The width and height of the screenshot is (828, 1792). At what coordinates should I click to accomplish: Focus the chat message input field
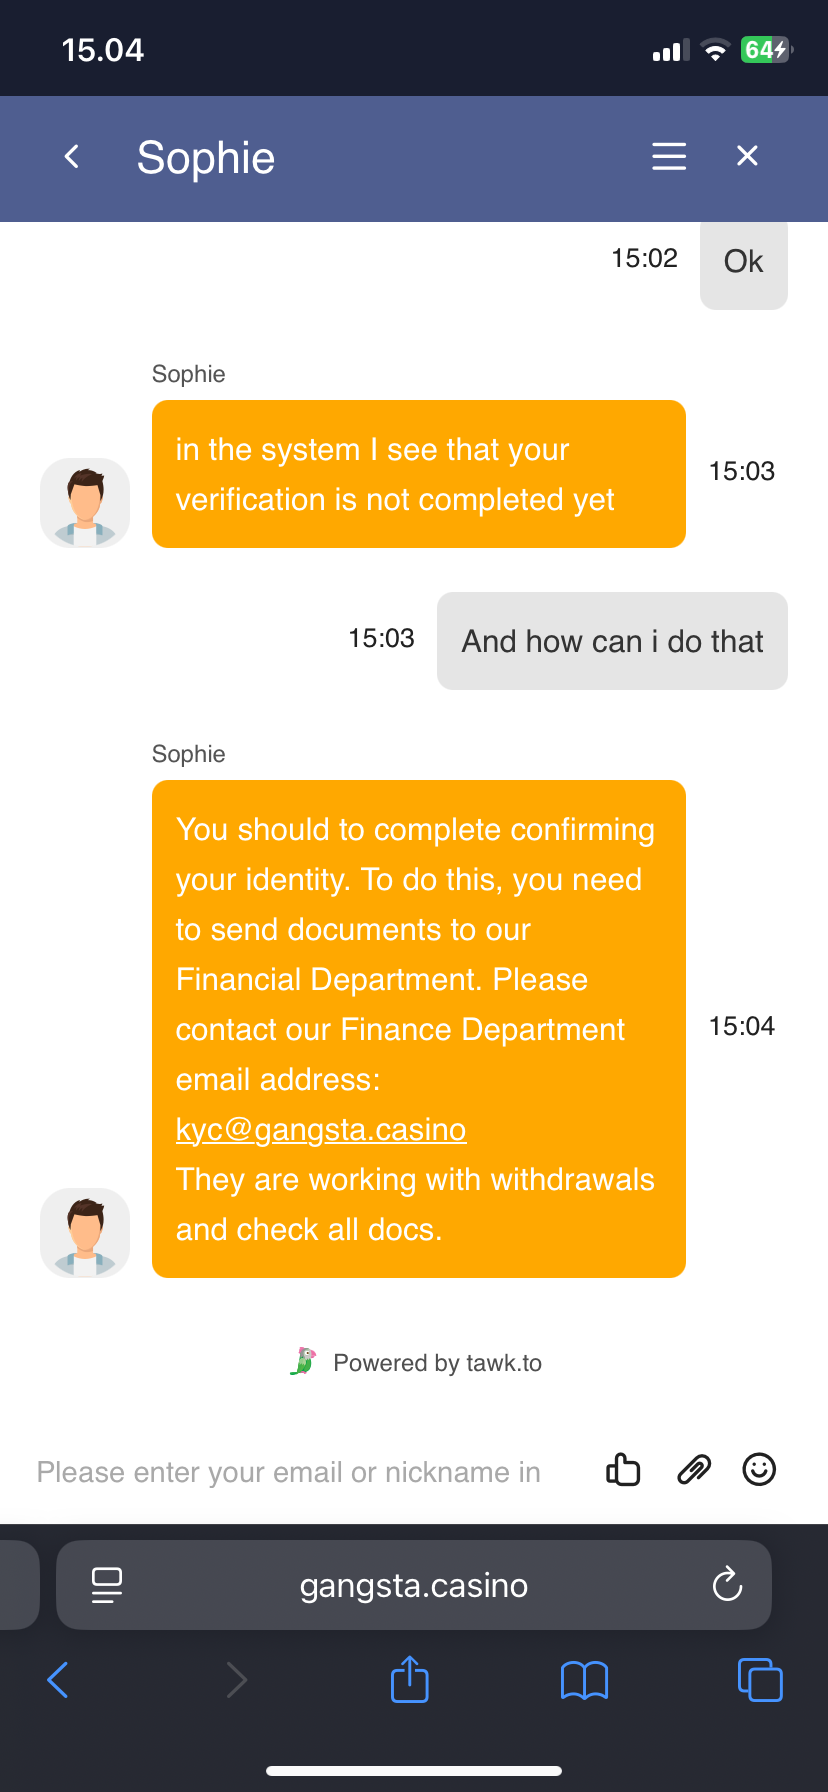click(290, 1472)
